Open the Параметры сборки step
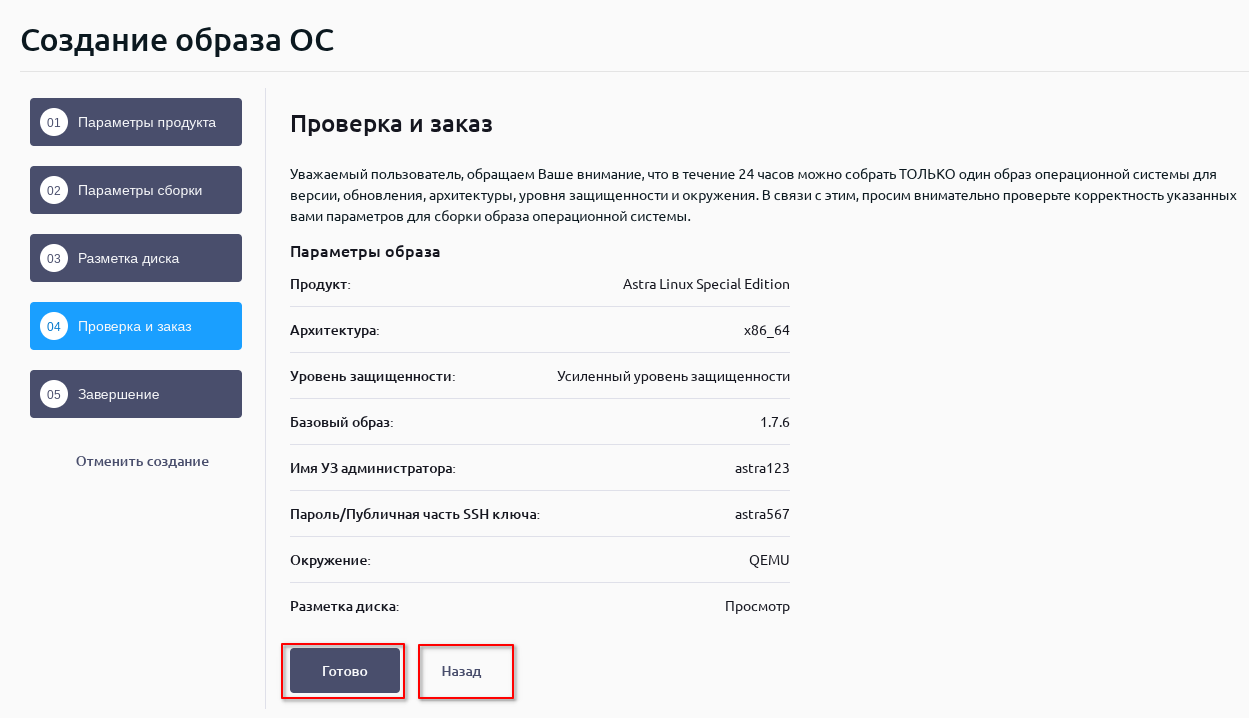This screenshot has height=718, width=1249. tap(140, 191)
